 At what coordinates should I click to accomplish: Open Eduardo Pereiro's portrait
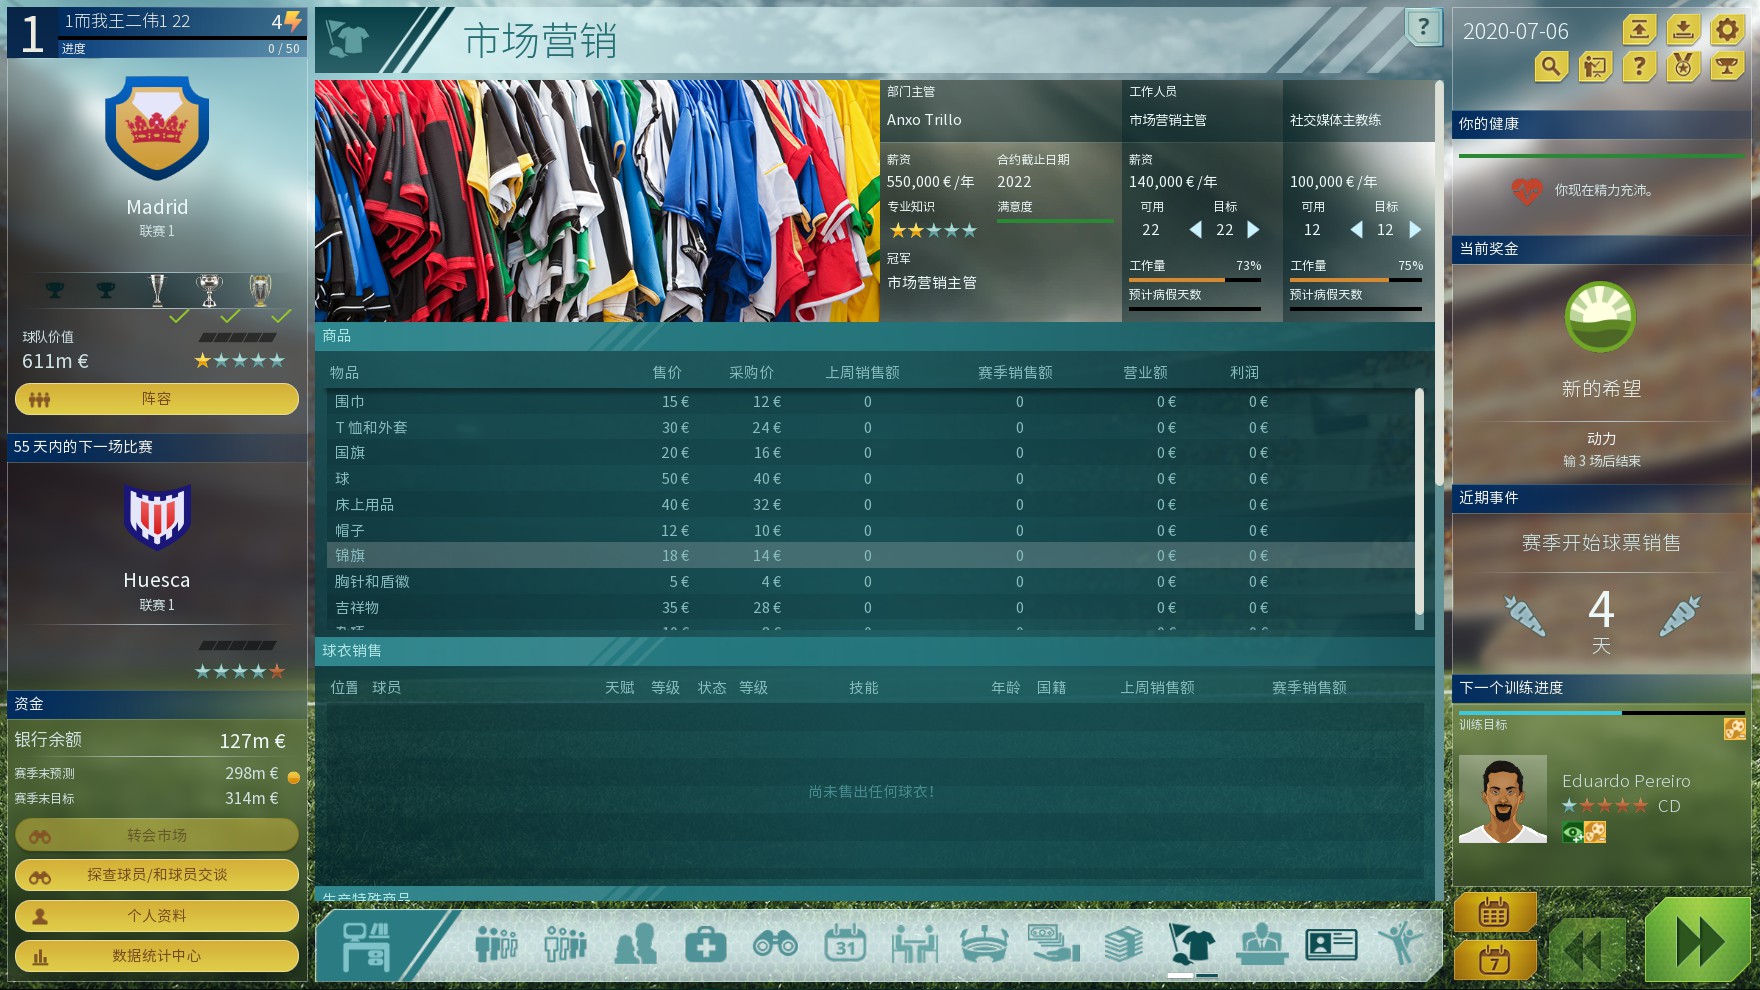[1502, 799]
